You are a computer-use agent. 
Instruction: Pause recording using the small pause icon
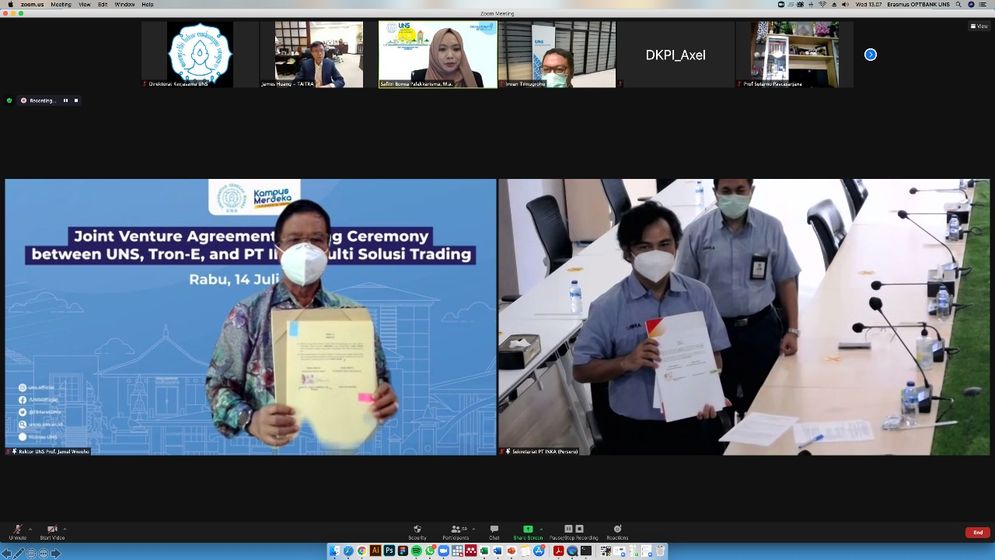(x=66, y=100)
